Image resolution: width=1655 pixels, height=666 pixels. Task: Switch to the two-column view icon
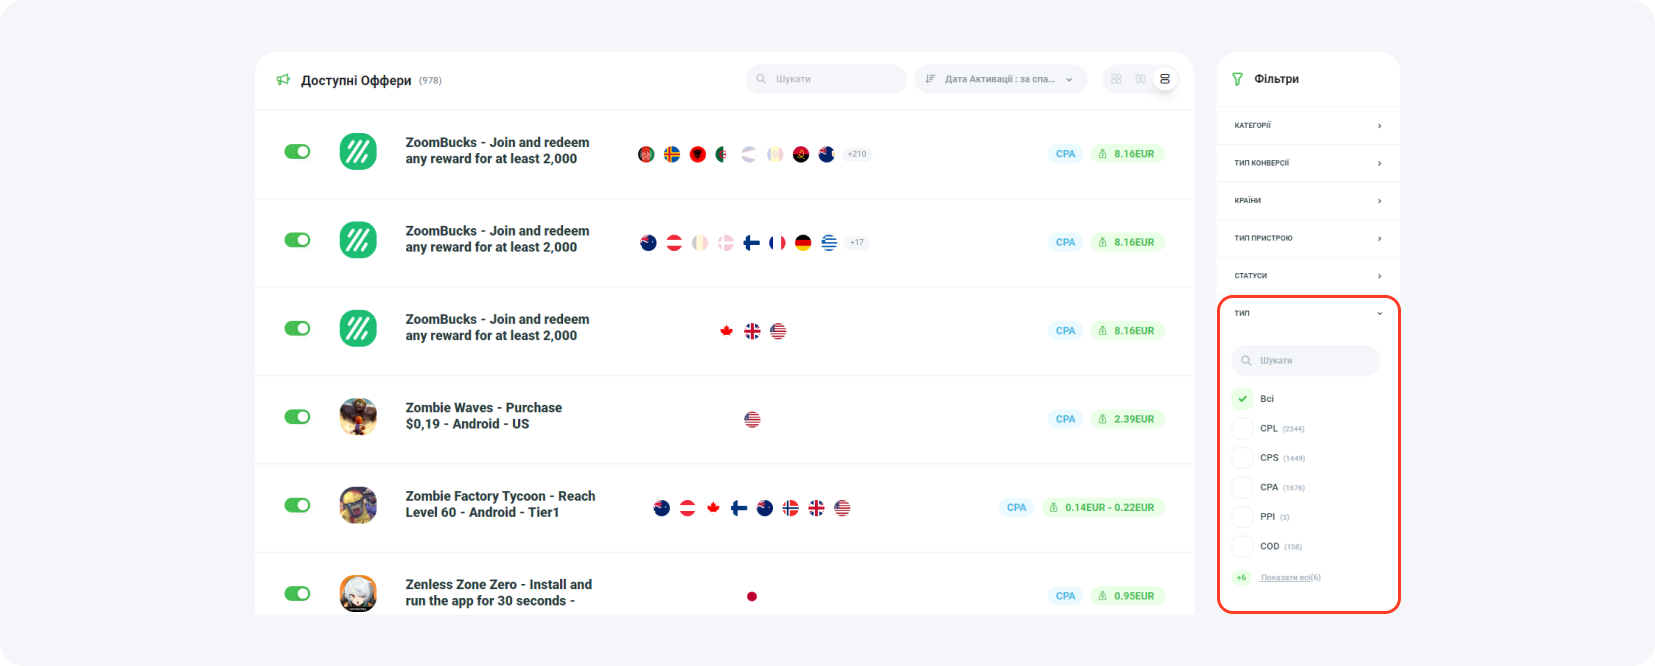1140,79
